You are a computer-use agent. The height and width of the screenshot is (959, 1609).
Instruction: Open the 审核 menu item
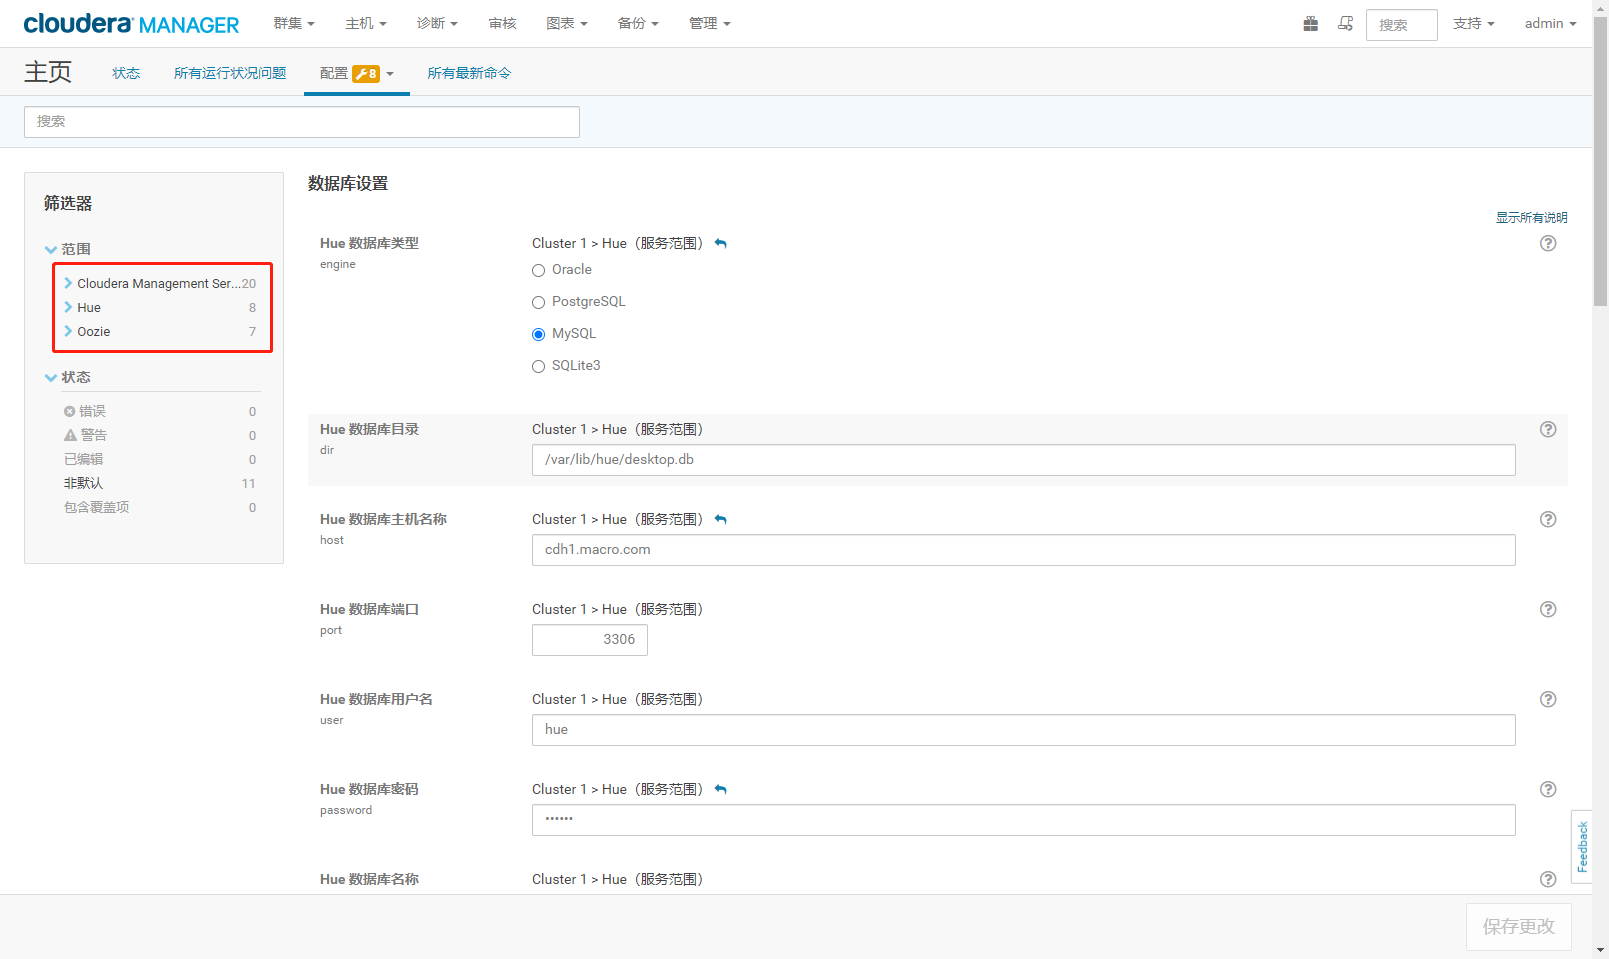(502, 23)
